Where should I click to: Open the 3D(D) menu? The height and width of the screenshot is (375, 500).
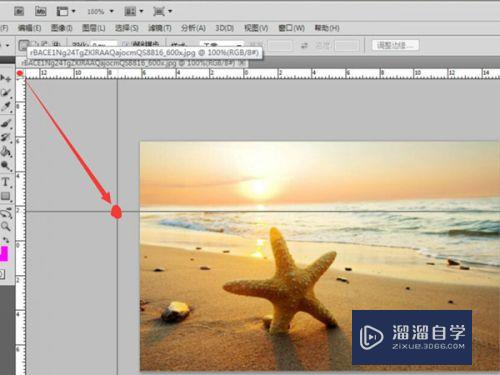(x=224, y=28)
